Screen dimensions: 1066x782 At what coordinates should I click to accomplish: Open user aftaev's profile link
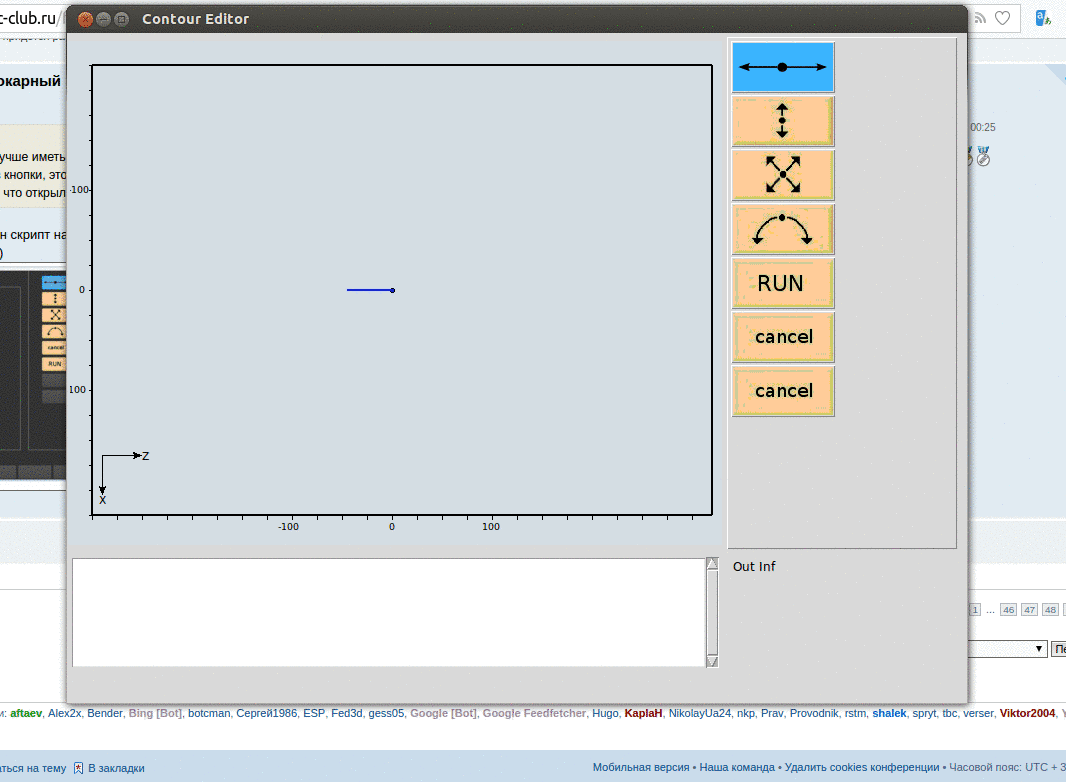26,713
